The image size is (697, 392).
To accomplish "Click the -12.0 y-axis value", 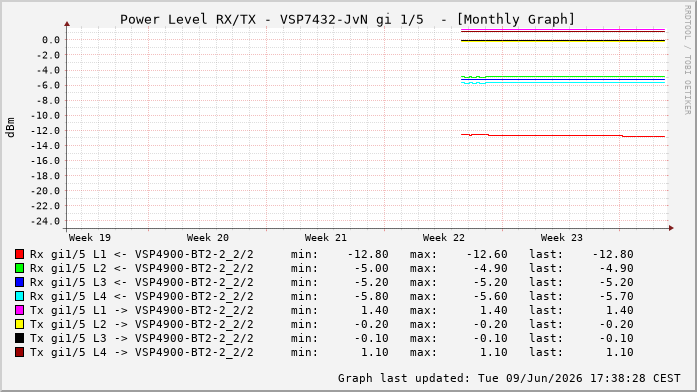I will click(45, 131).
